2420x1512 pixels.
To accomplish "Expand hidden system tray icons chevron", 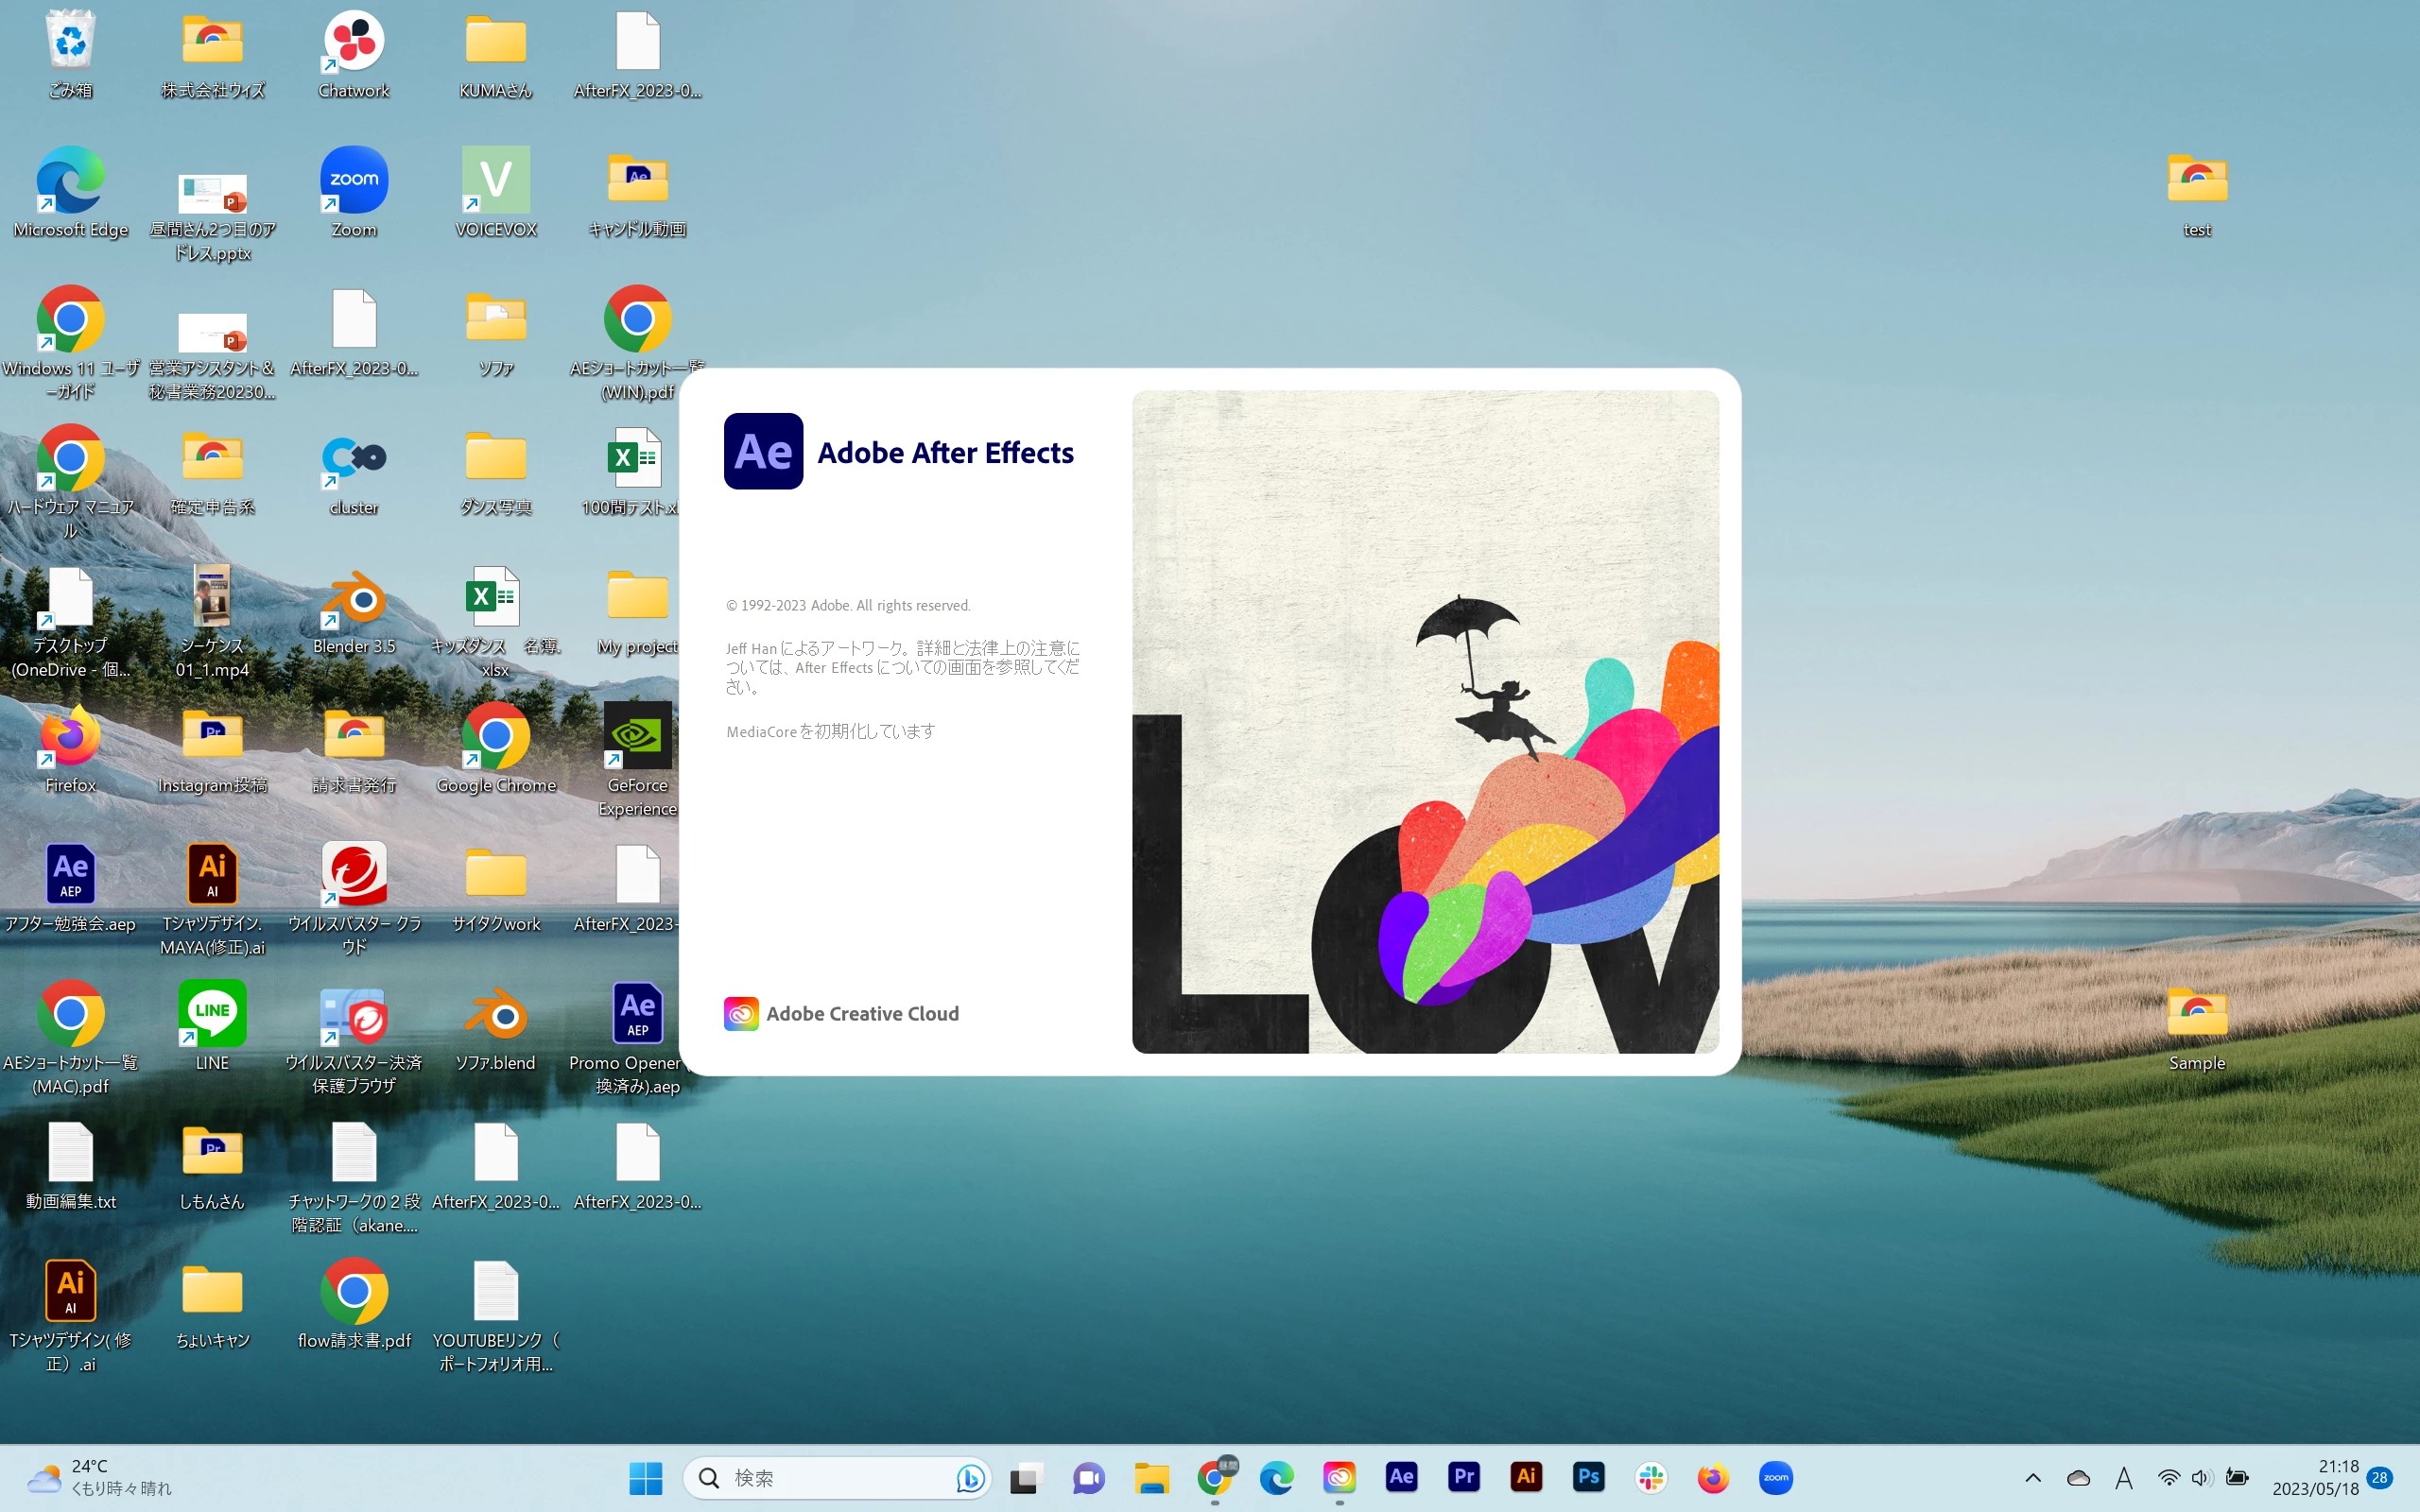I will click(x=2033, y=1477).
